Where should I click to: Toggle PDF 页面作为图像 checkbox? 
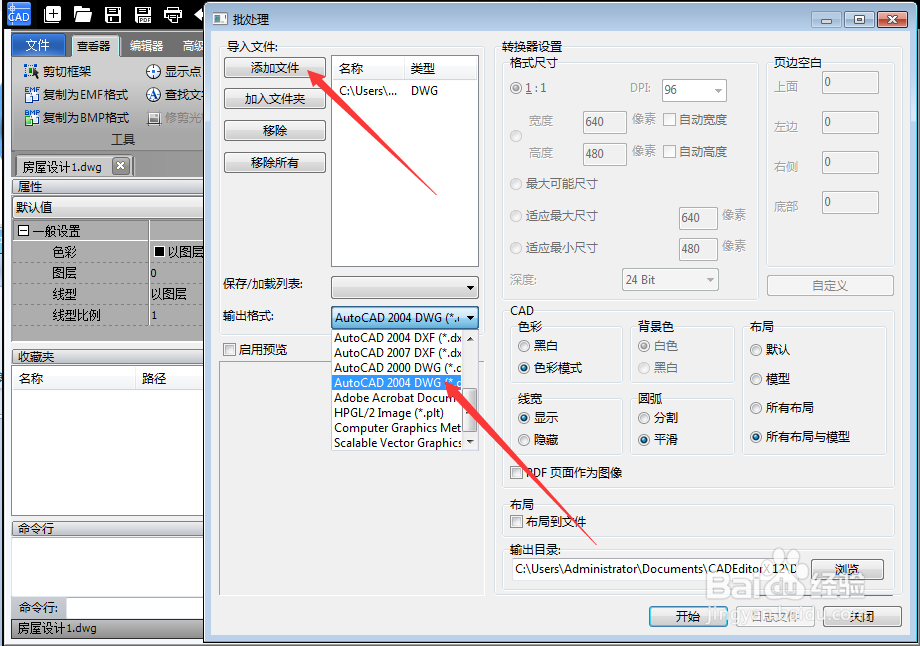516,473
